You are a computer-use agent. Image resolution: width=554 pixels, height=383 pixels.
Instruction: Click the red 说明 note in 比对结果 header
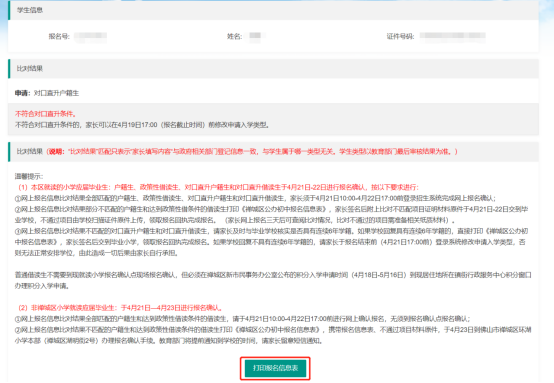252,152
